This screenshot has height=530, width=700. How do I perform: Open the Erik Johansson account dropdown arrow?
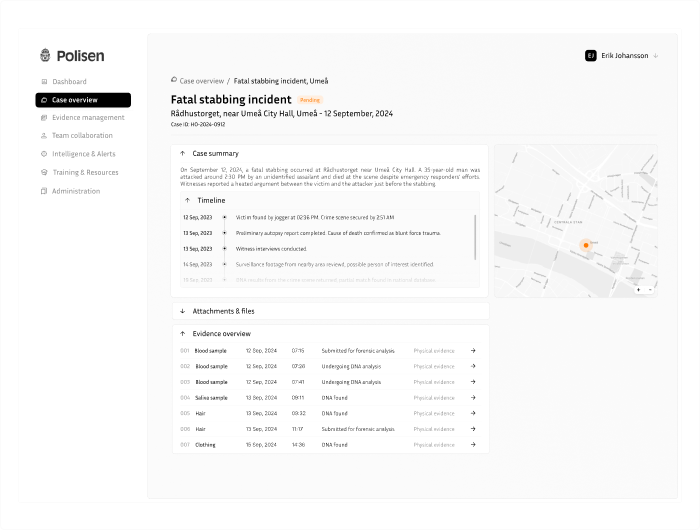pyautogui.click(x=656, y=56)
